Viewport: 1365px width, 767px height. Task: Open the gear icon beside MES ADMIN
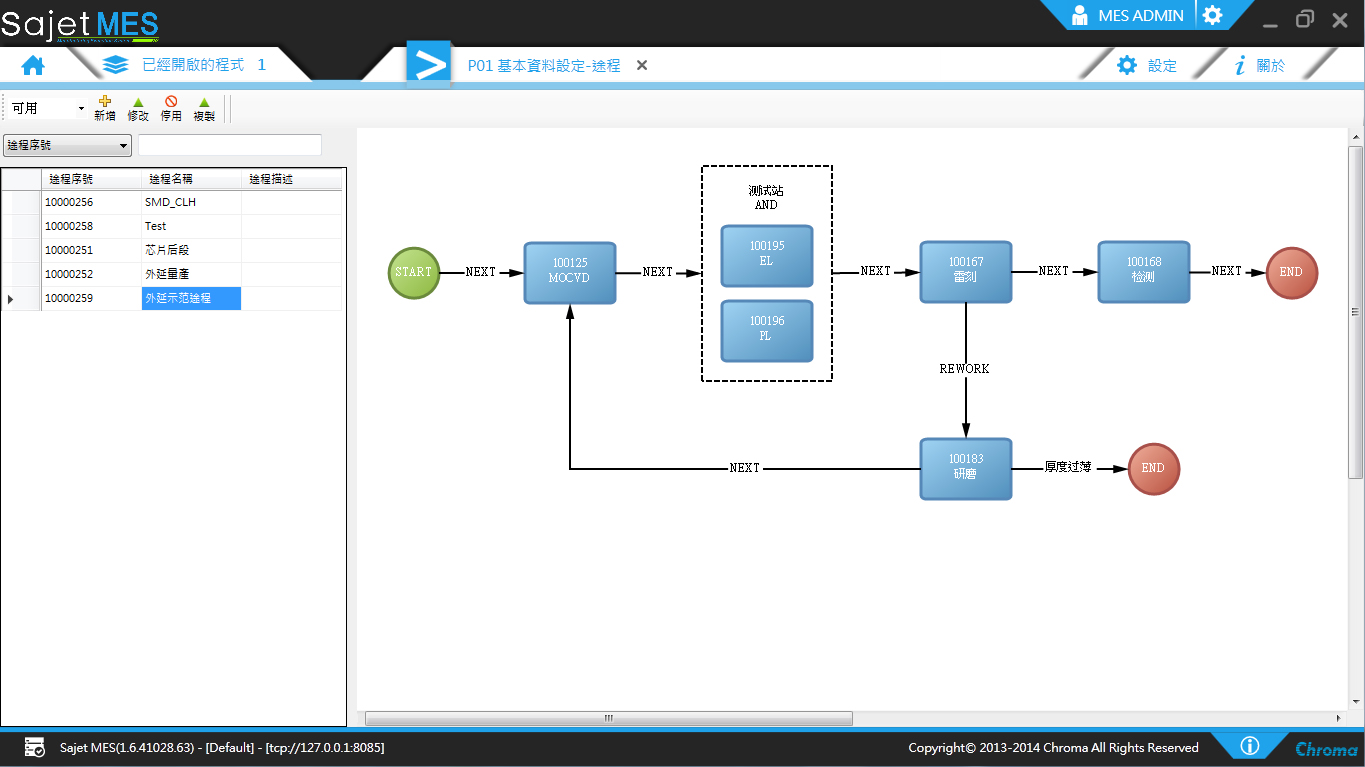(1212, 15)
